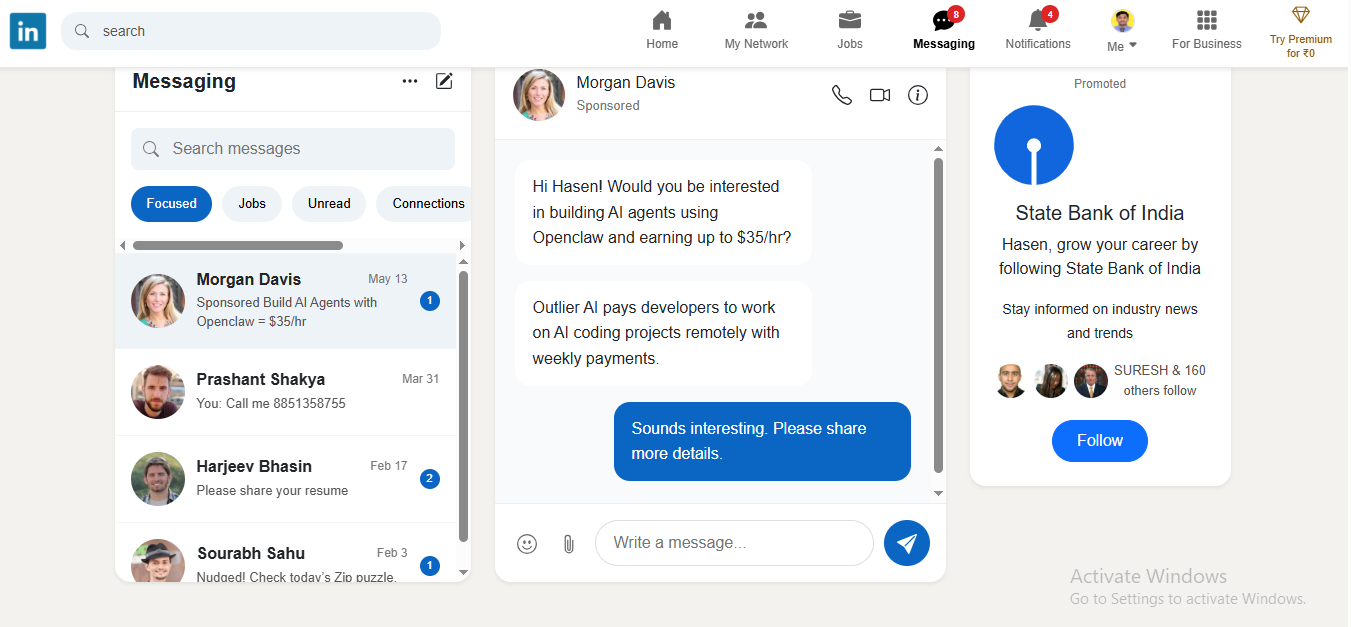The height and width of the screenshot is (627, 1351).
Task: Click chat scroll down arrow
Action: tap(938, 493)
